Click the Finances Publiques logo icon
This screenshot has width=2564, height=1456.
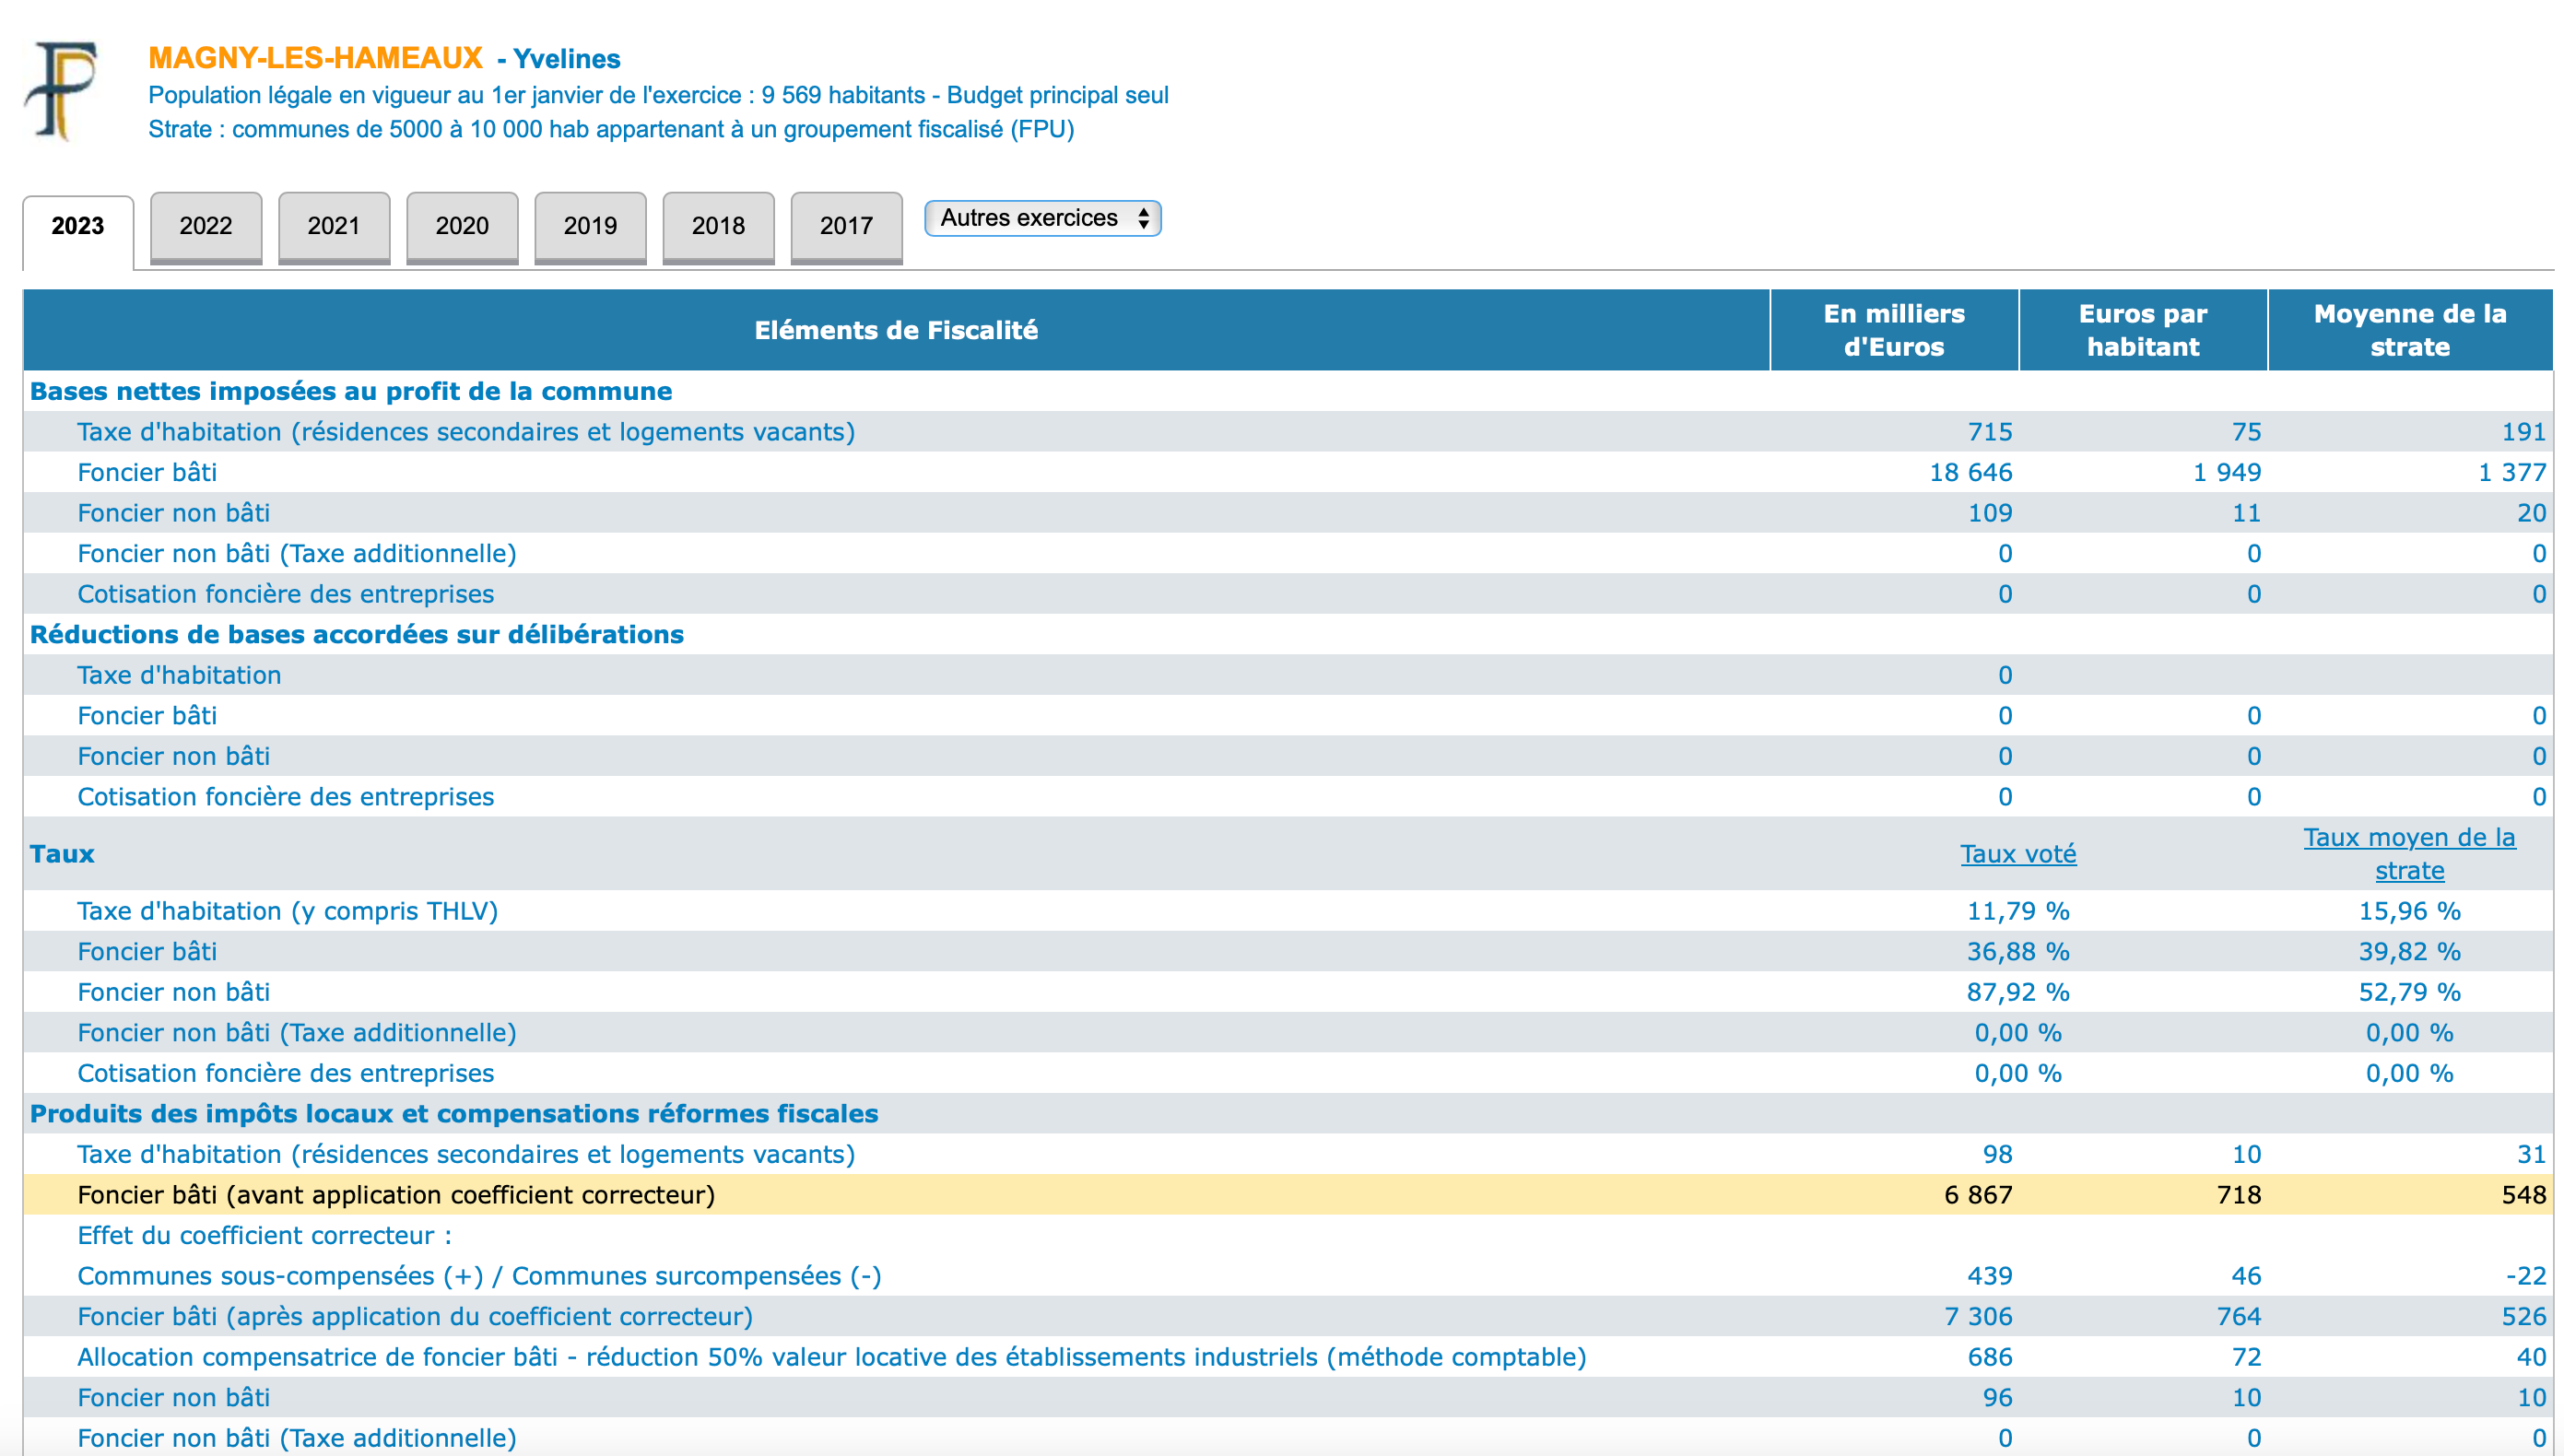(x=62, y=90)
